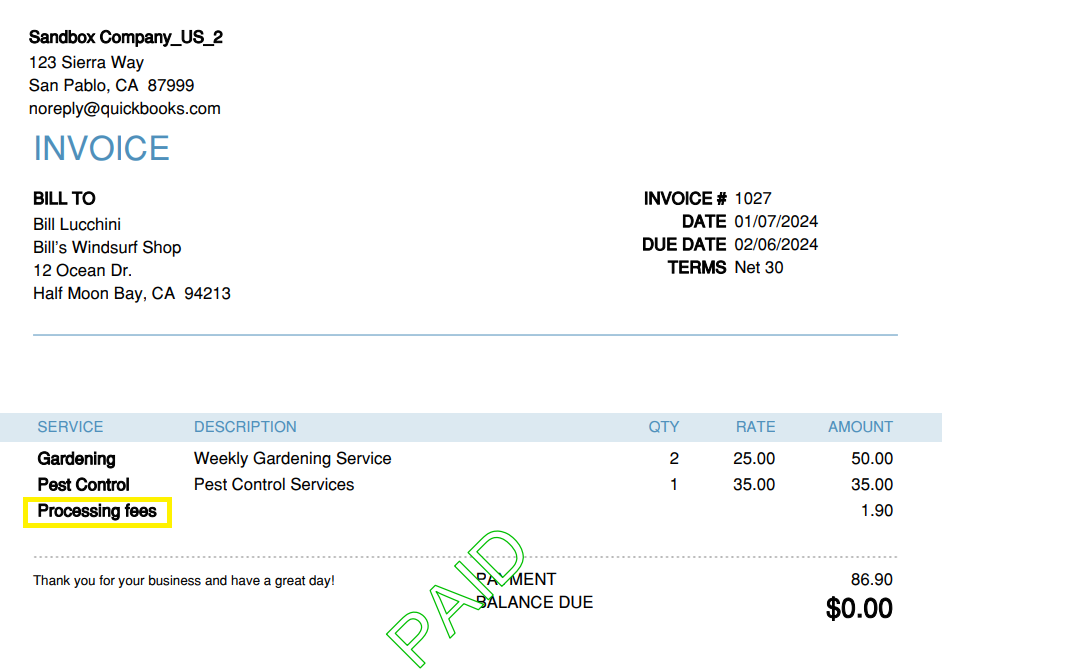This screenshot has height=672, width=1068.
Task: Click the SERVICE column header
Action: 70,427
